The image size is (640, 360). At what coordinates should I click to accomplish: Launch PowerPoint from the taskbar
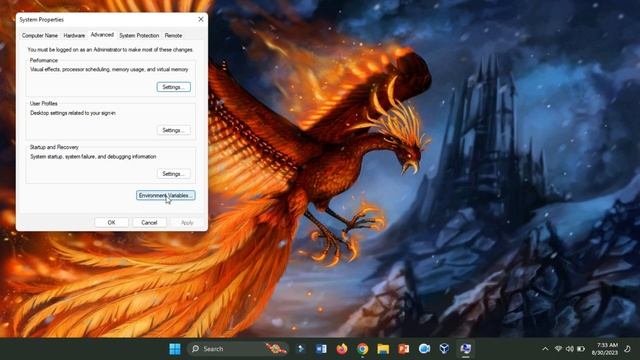(403, 349)
